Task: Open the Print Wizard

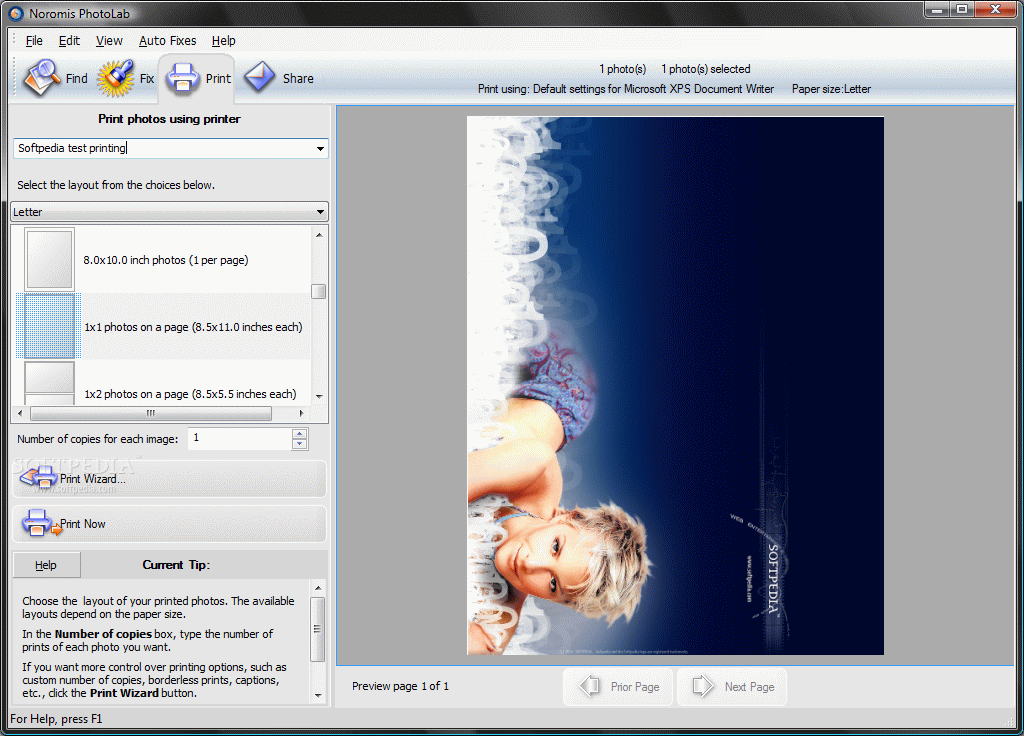Action: tap(169, 479)
